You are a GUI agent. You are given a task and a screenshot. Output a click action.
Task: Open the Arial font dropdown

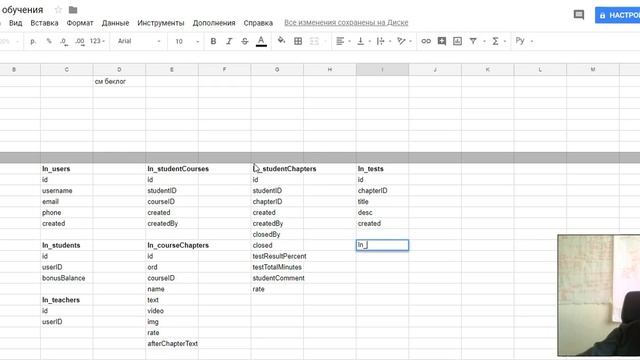point(139,41)
